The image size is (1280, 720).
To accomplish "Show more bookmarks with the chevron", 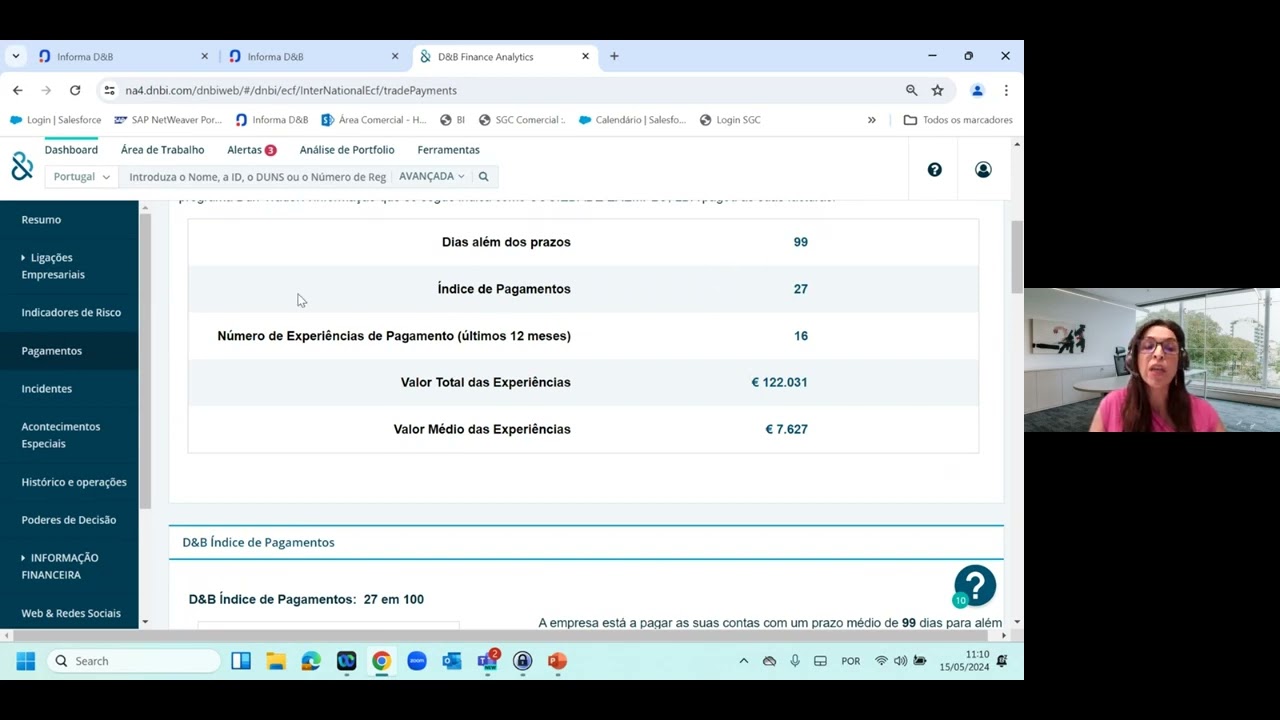I will [871, 120].
